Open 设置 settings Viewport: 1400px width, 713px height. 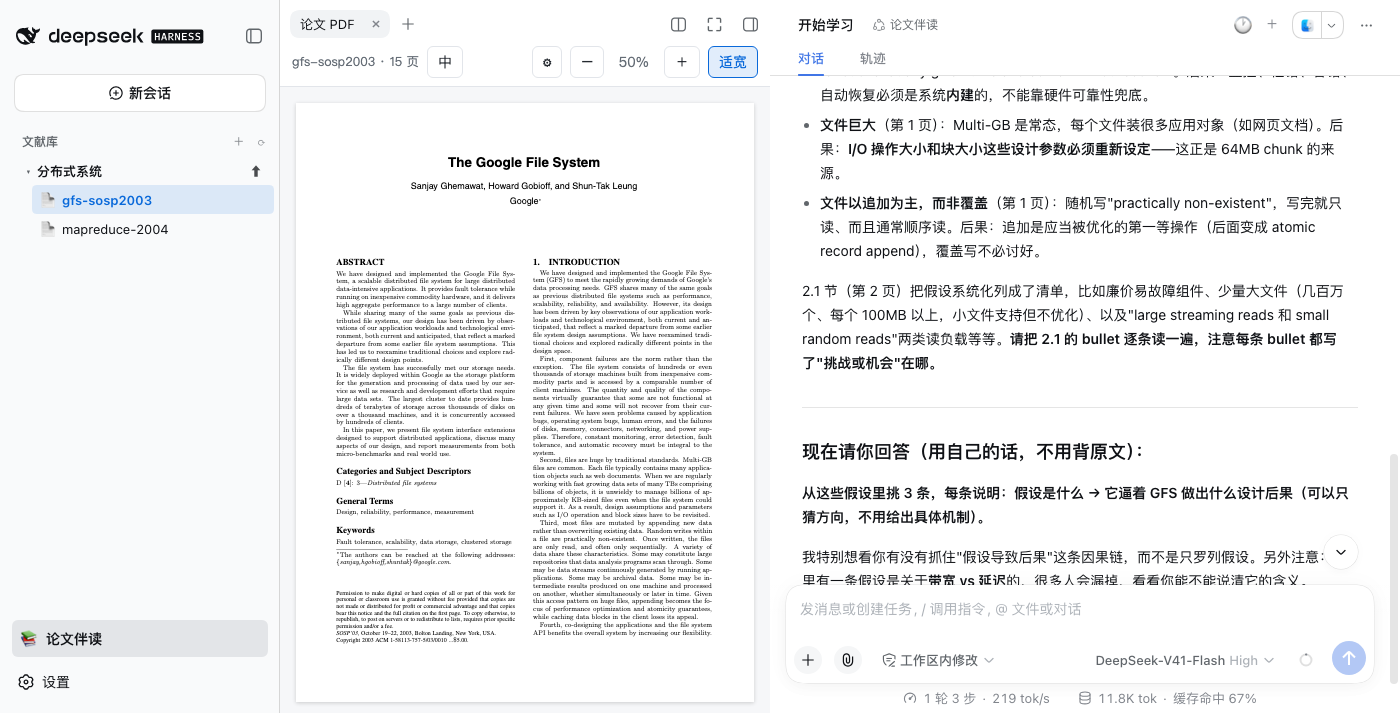(x=45, y=682)
